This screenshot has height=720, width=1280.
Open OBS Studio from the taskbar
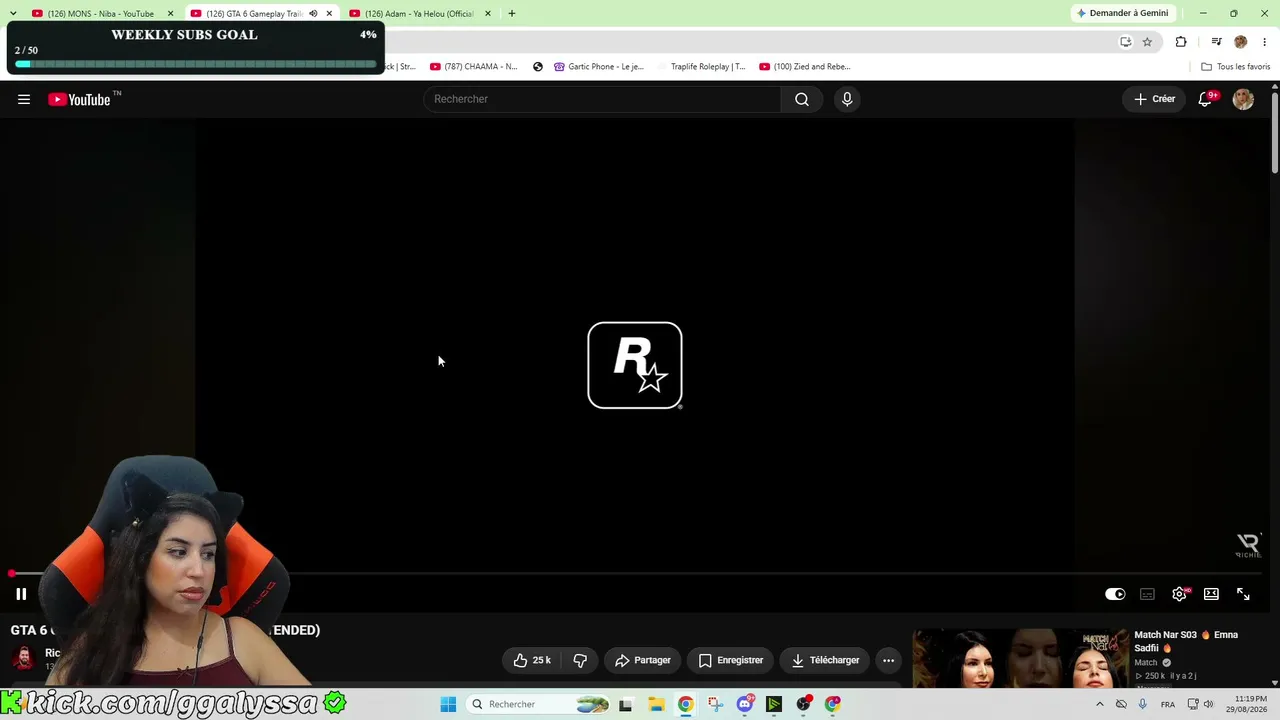click(803, 704)
